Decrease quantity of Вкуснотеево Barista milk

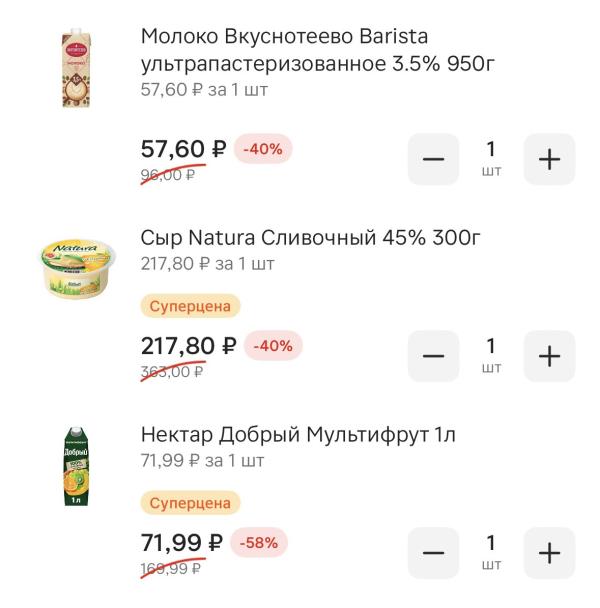point(433,159)
